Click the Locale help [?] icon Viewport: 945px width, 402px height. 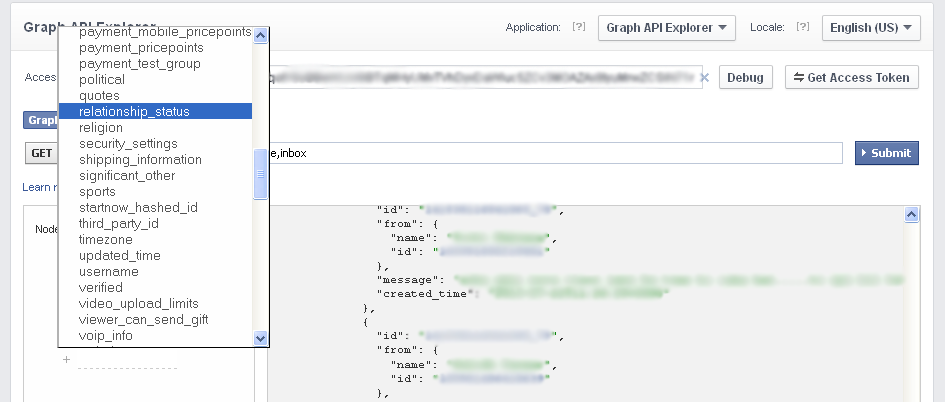point(803,27)
